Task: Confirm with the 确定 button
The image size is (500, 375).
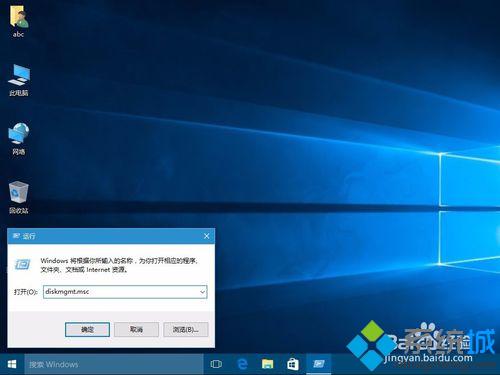Action: pyautogui.click(x=87, y=330)
